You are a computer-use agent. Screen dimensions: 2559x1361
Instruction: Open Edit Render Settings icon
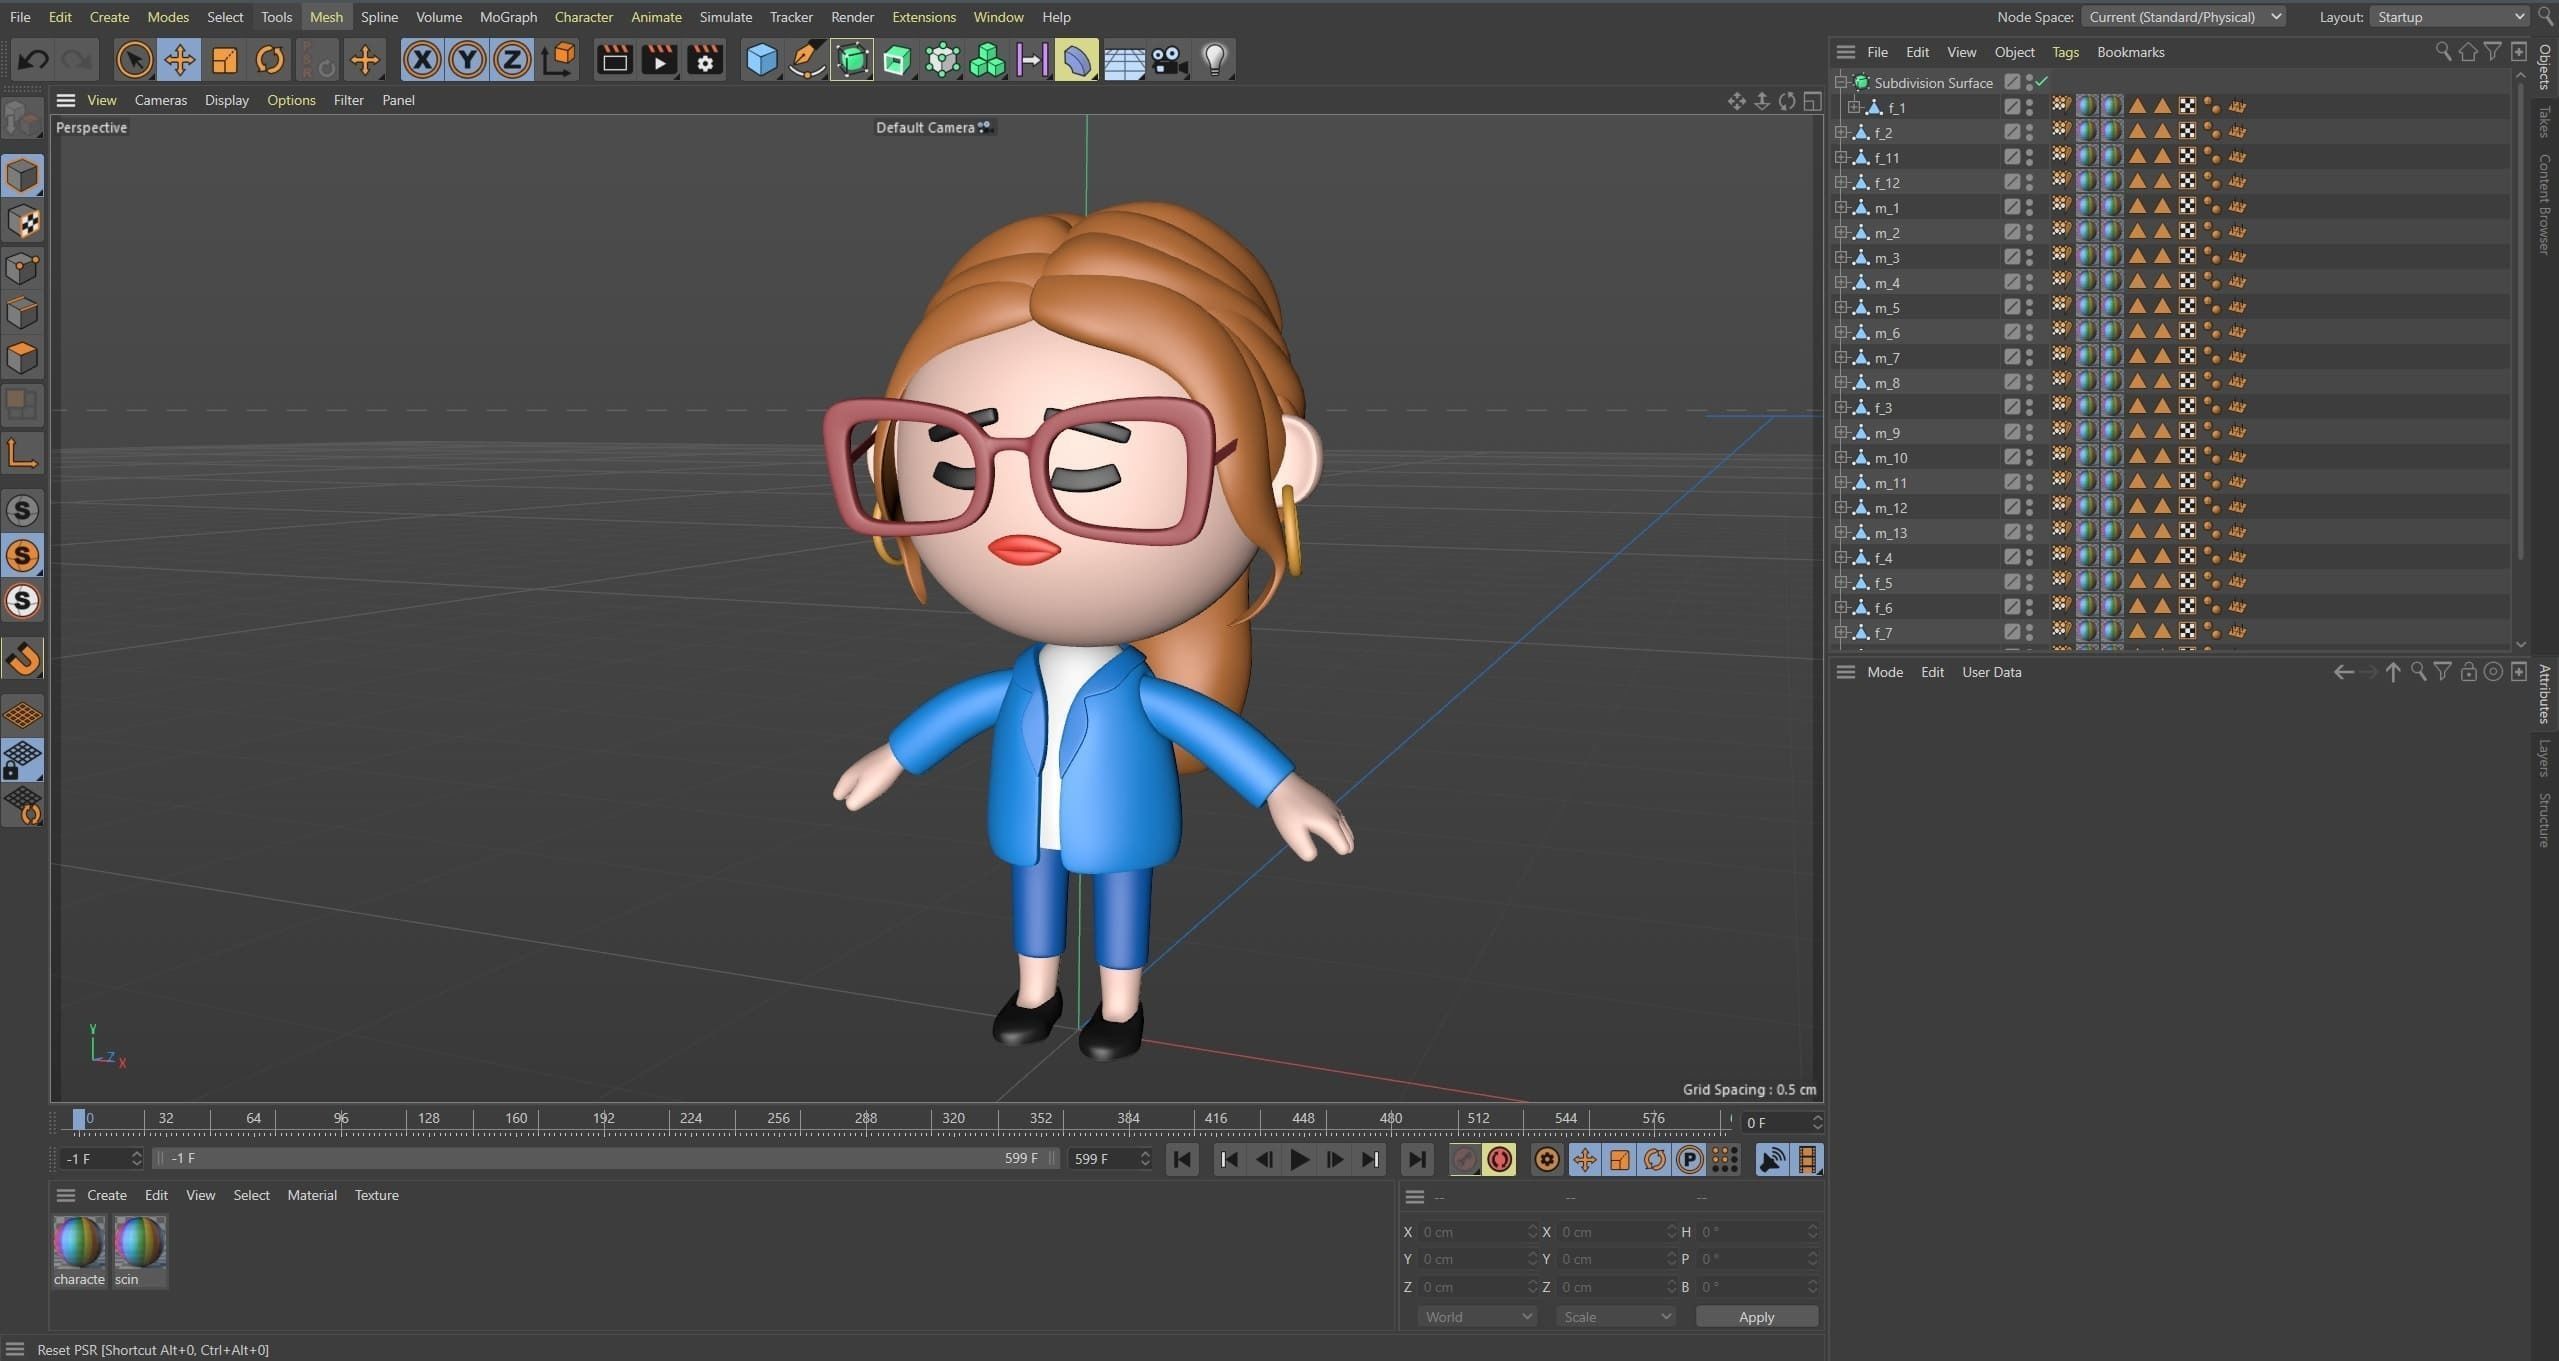(x=705, y=60)
